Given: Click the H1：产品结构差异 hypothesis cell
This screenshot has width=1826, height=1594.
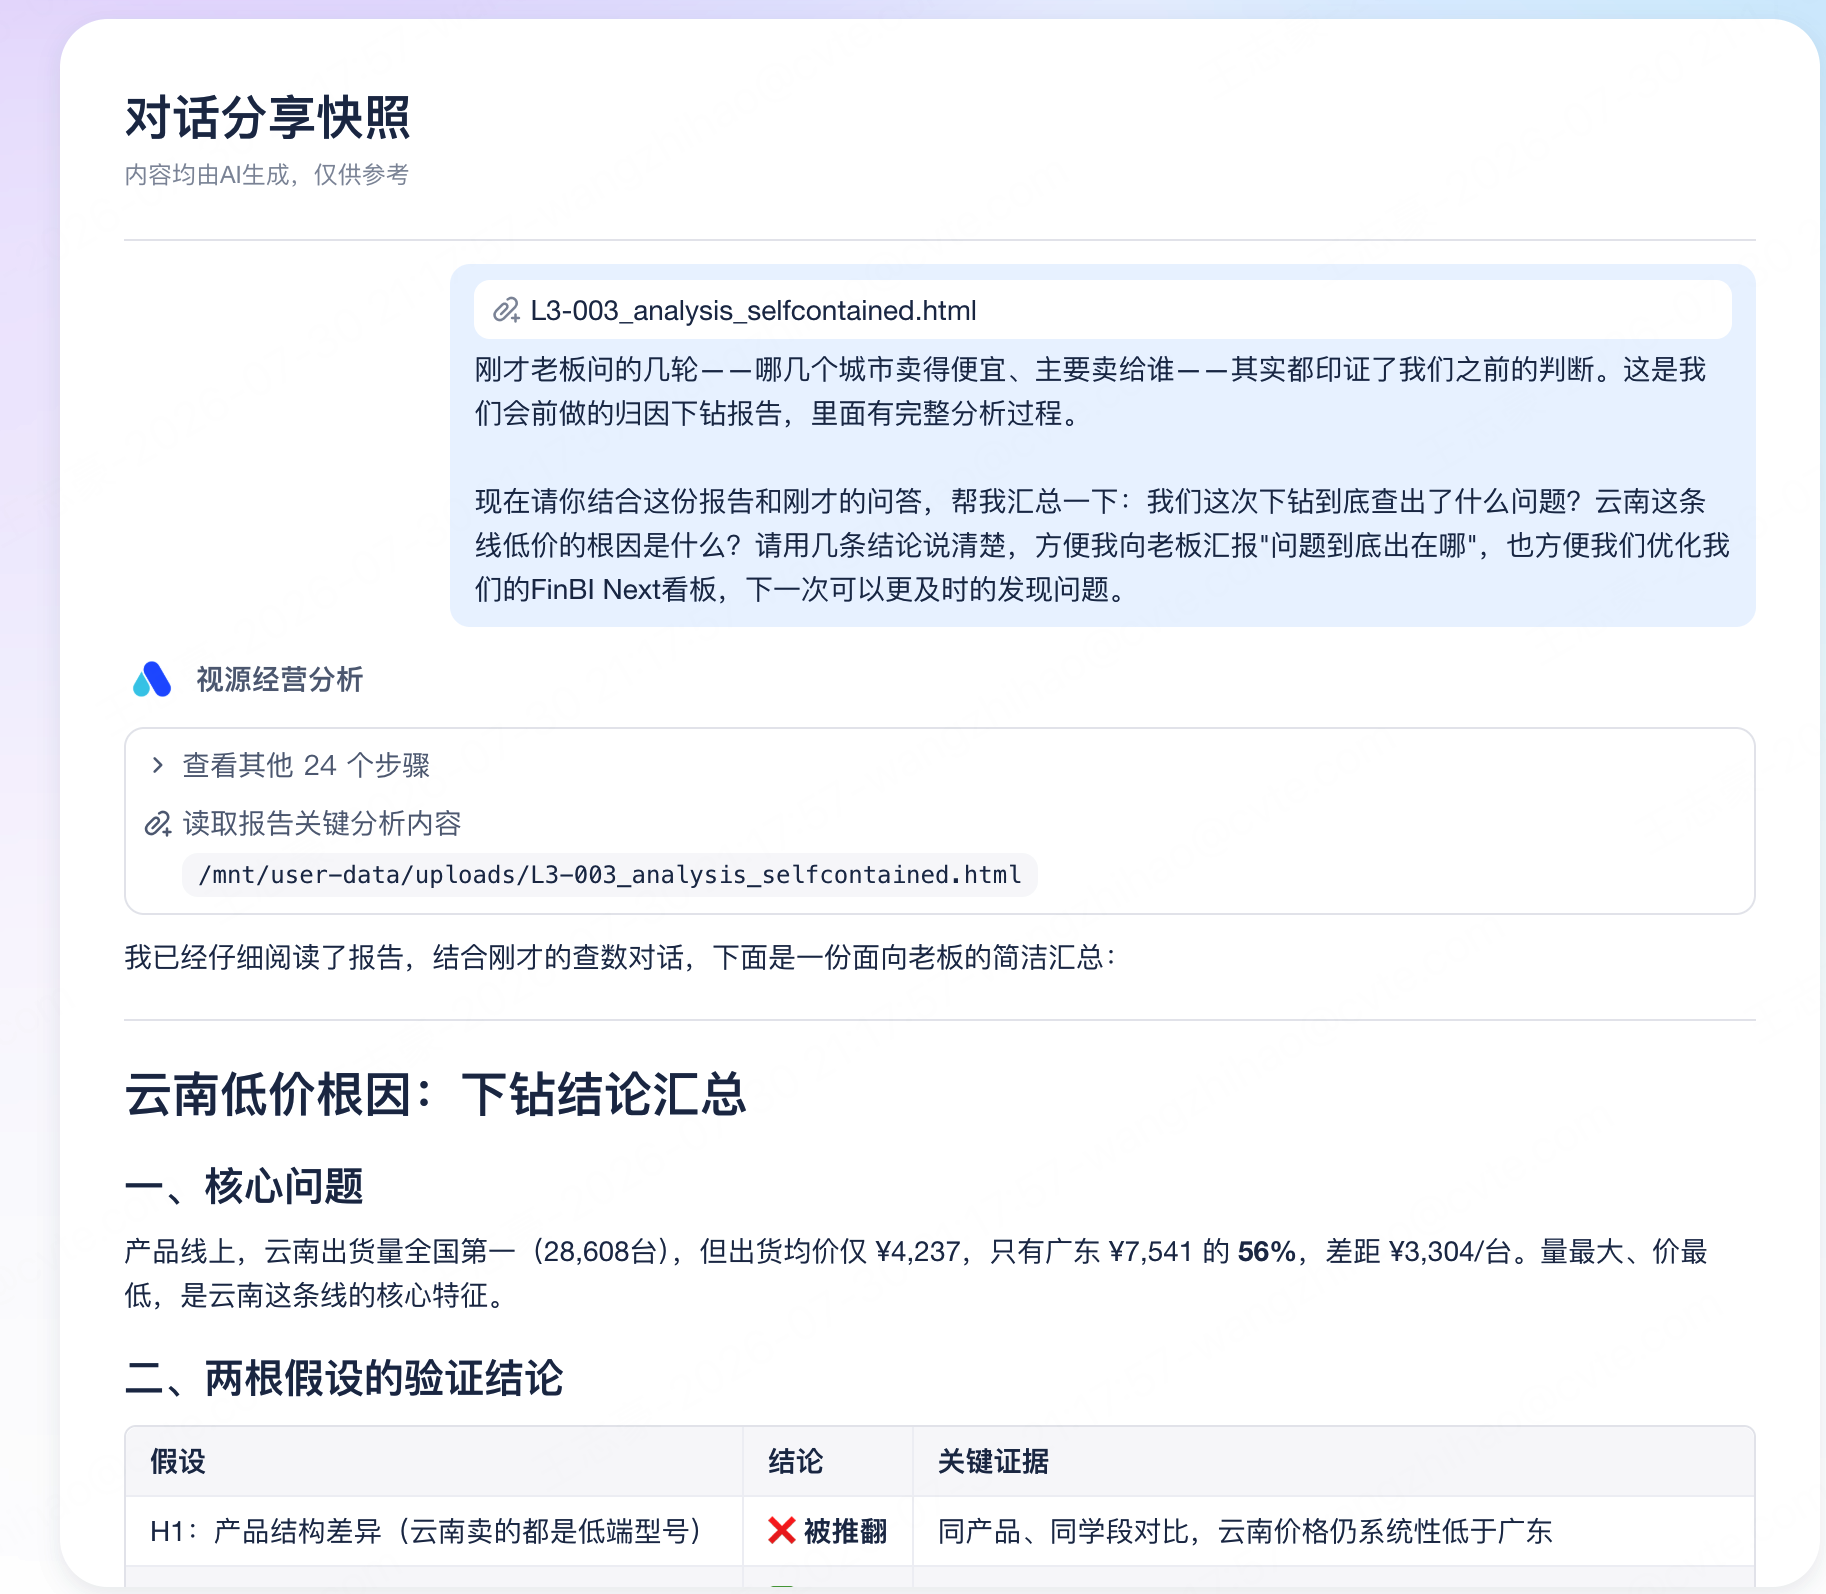Looking at the screenshot, I should [x=434, y=1531].
